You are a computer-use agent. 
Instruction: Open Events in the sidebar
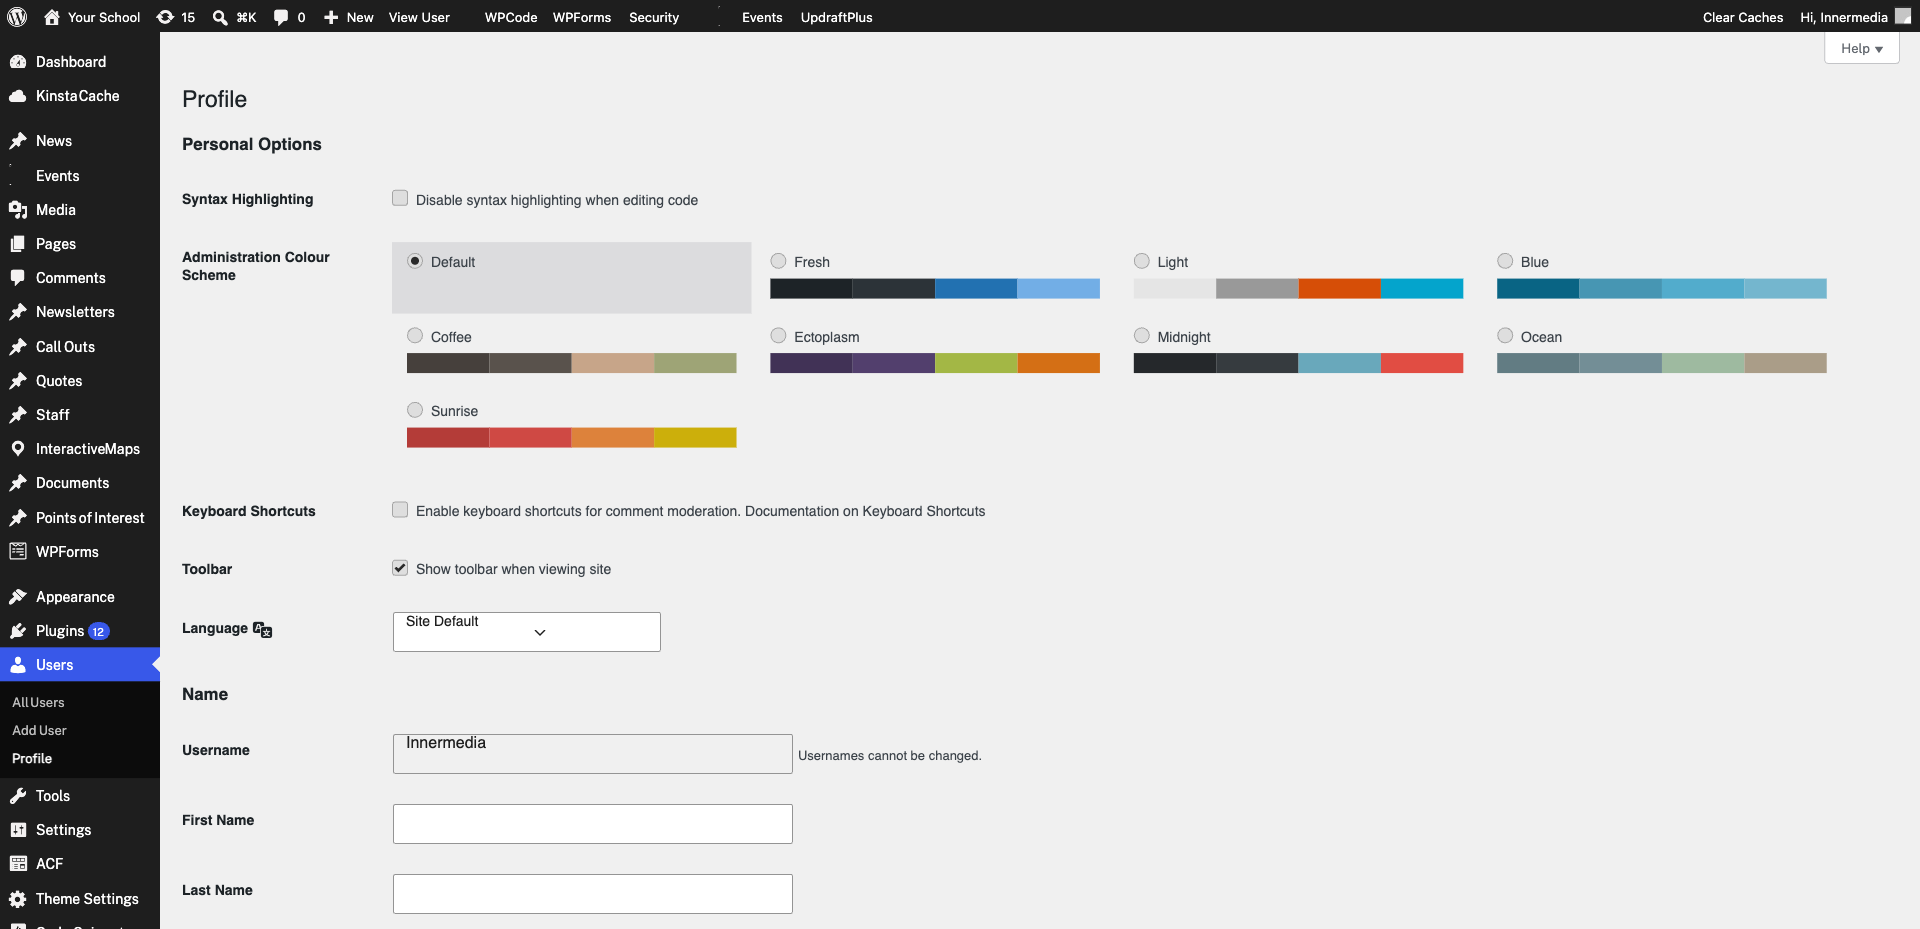pyautogui.click(x=57, y=176)
